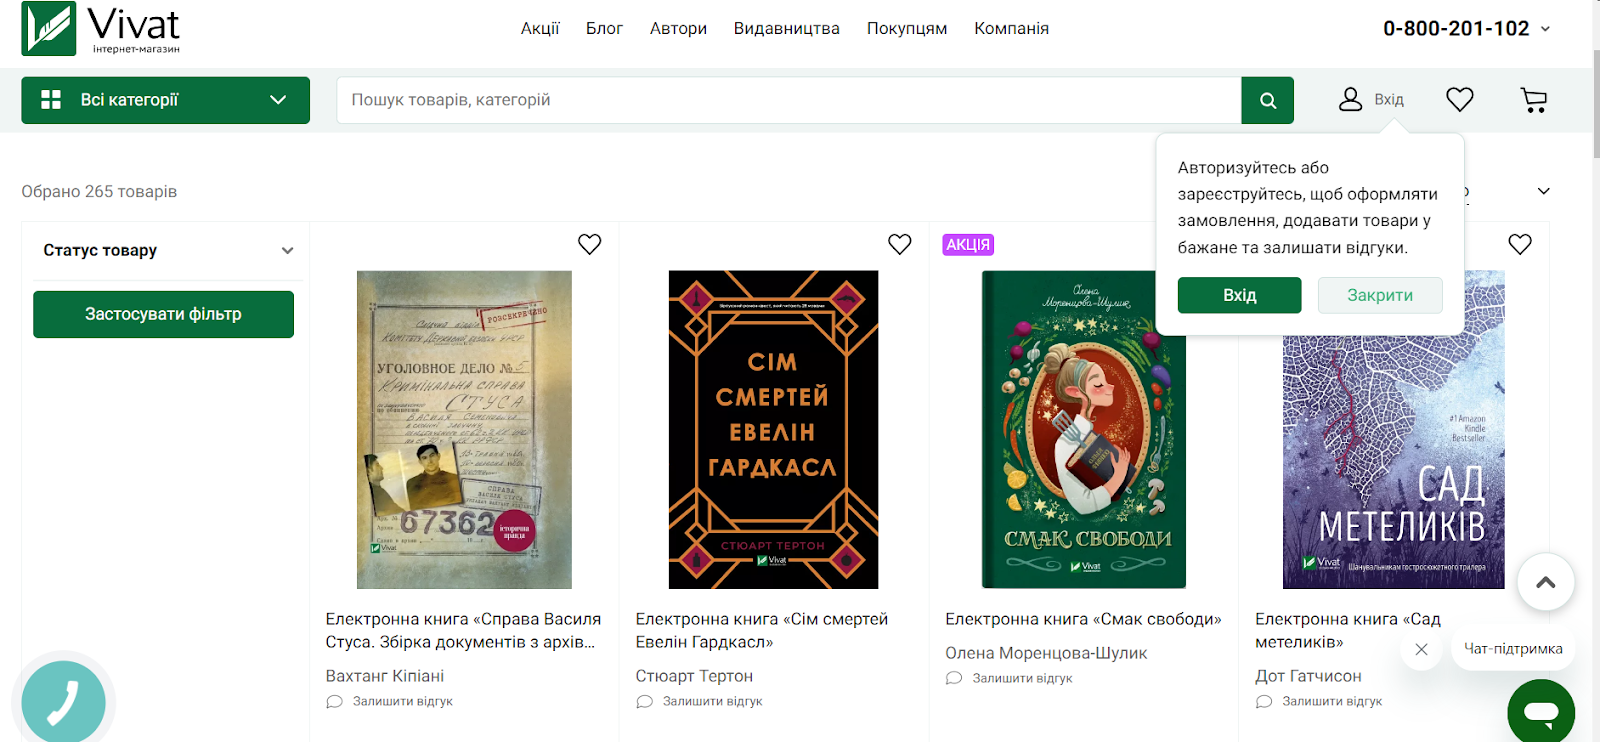1600x742 pixels.
Task: Click Залишити відгук under Стюарт Тертон
Action: coord(712,702)
